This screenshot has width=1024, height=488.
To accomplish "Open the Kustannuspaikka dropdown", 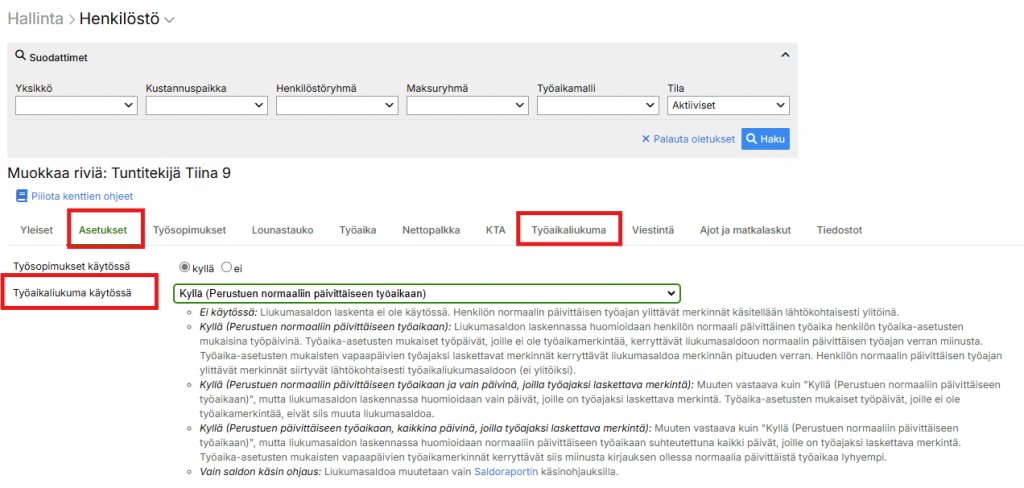I will tap(206, 105).
